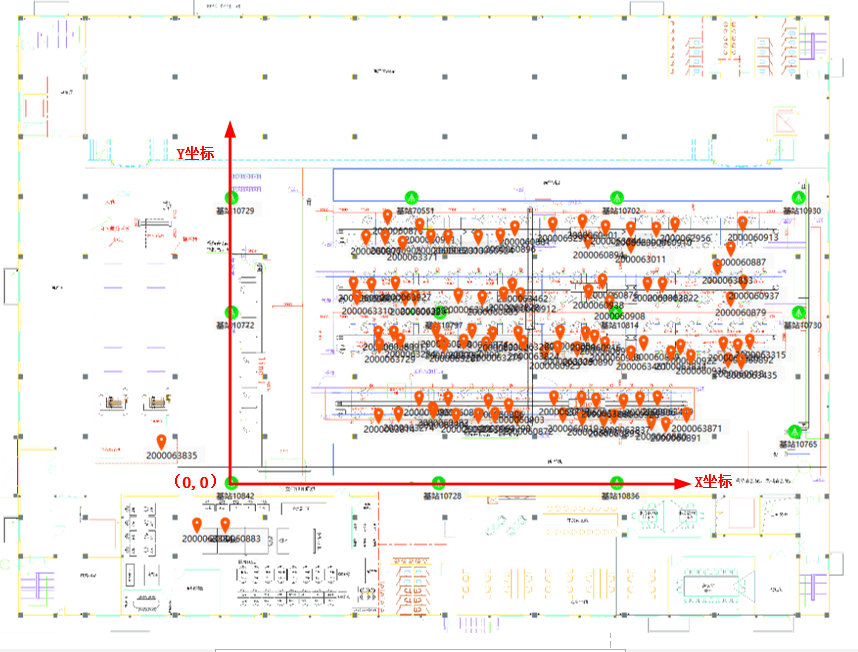Click the green base station 基站10729 marker
The image size is (858, 652).
(232, 197)
